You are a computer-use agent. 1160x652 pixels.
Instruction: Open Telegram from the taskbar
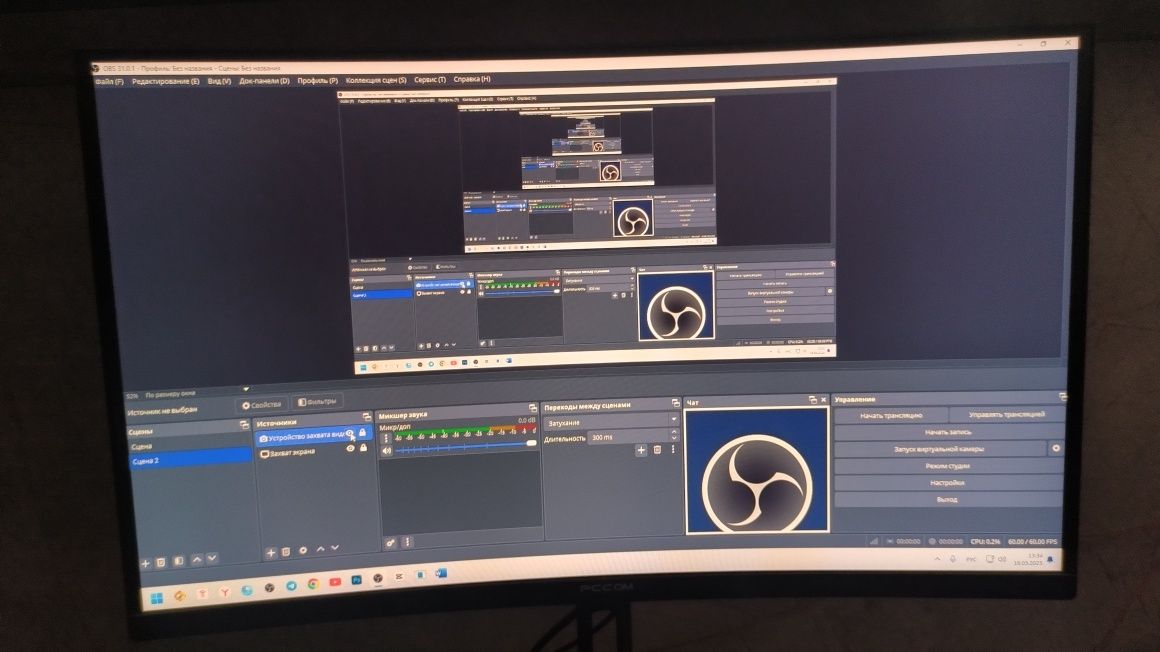291,586
